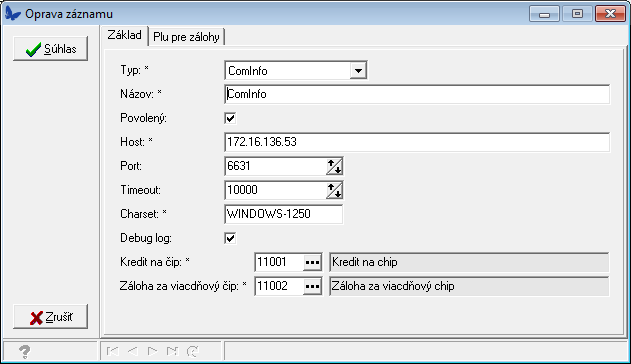Toggle the Povolený checkbox
The image size is (631, 364).
pyautogui.click(x=230, y=118)
